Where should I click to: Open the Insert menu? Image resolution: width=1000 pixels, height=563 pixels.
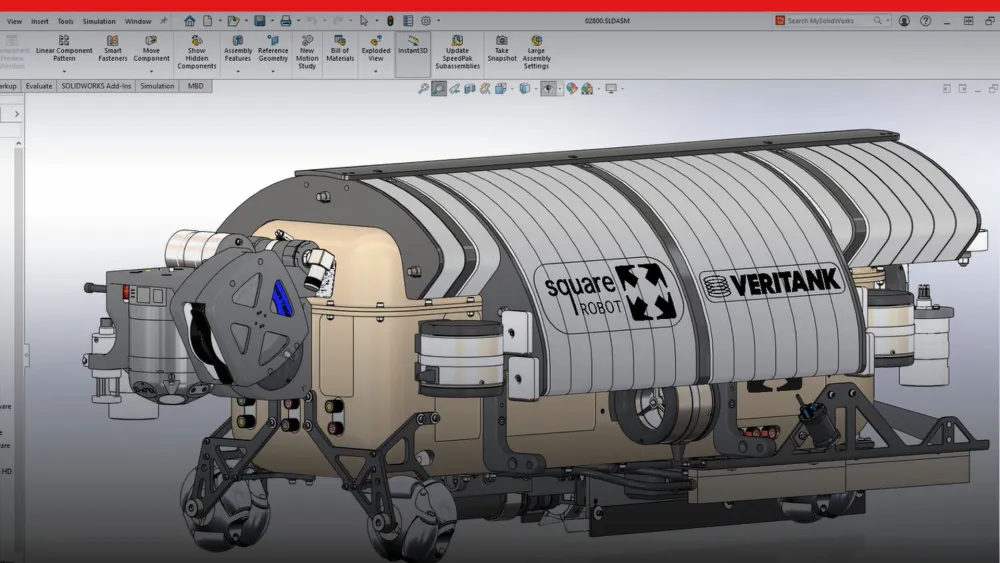[40, 21]
